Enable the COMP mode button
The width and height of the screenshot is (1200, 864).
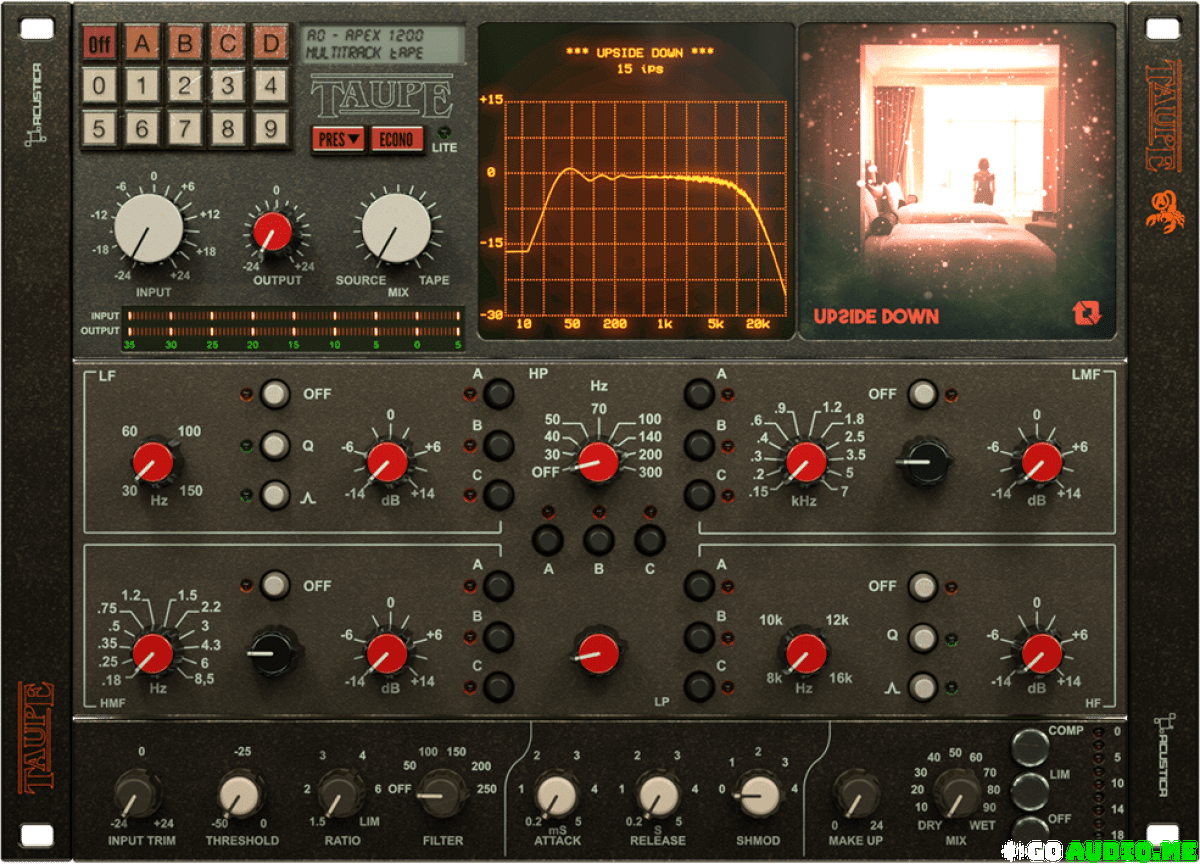click(x=1030, y=746)
